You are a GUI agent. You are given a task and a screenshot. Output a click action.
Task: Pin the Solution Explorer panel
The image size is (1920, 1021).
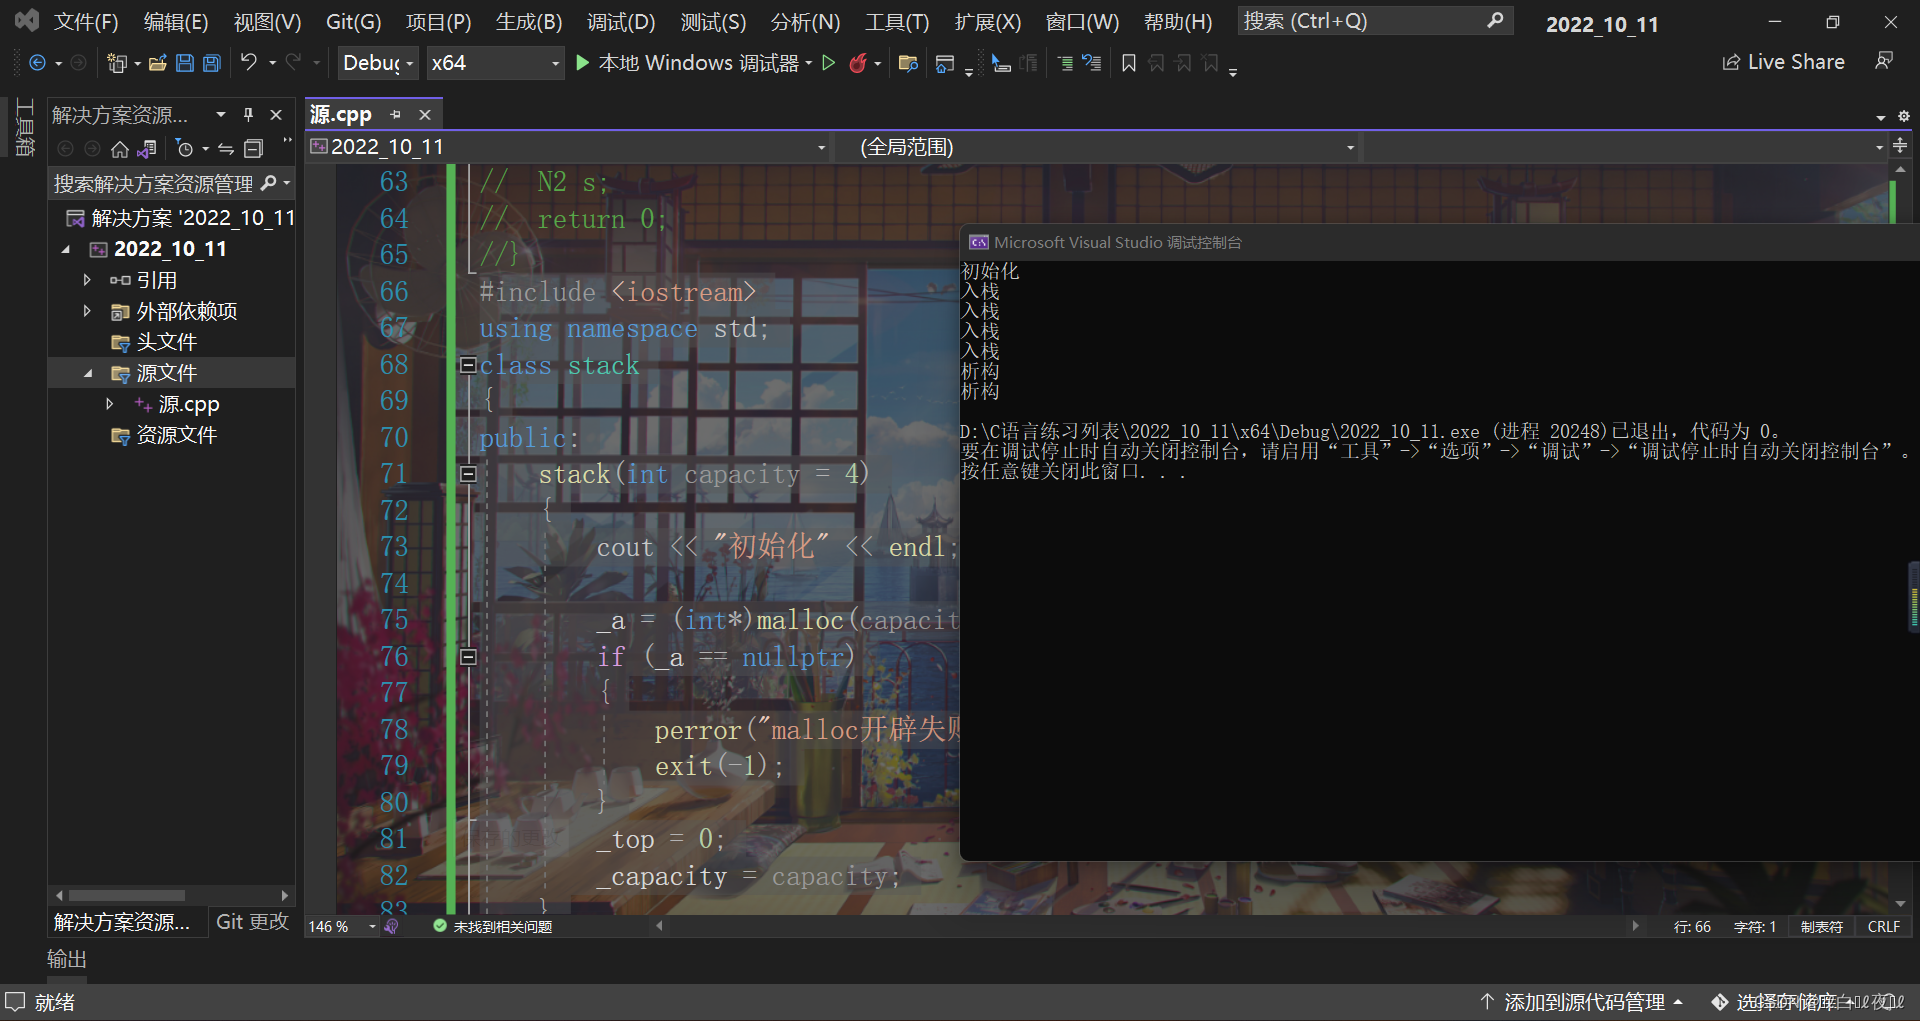[248, 114]
